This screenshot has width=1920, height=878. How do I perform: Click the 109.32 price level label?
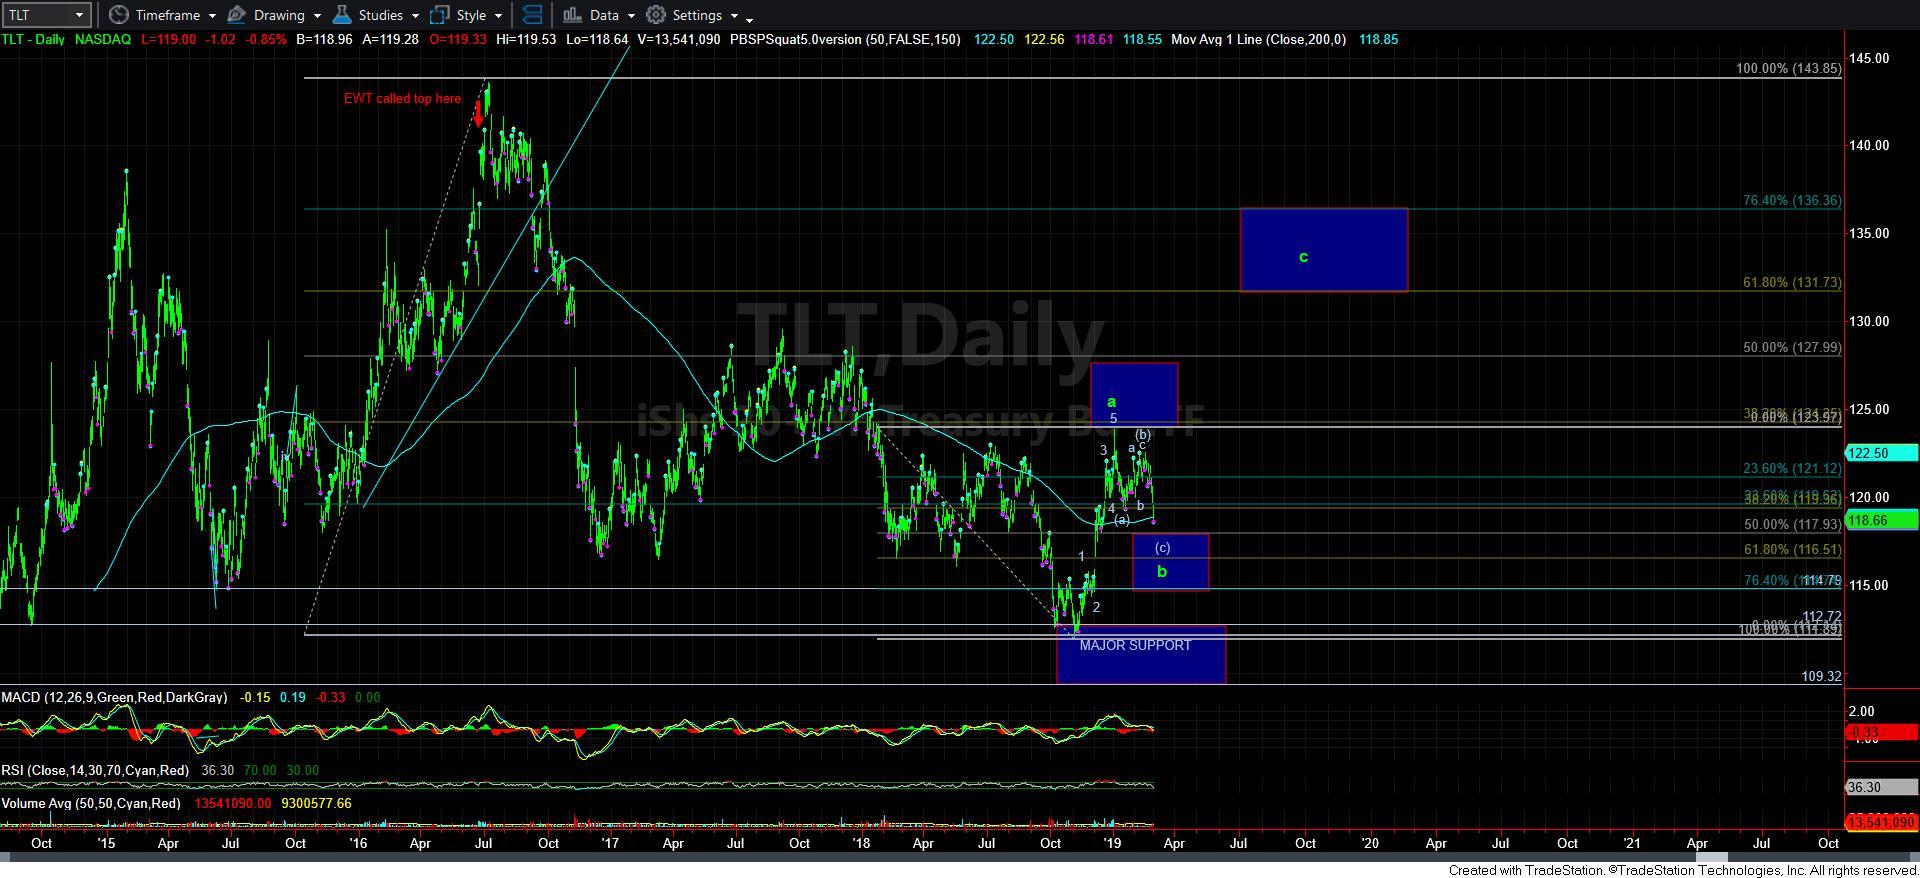(1821, 676)
